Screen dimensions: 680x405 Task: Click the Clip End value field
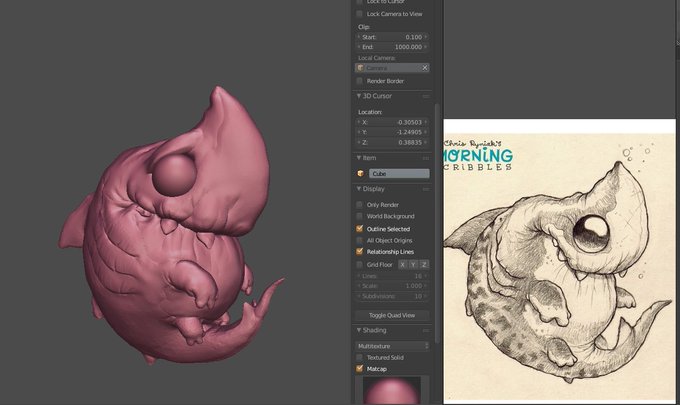[392, 47]
